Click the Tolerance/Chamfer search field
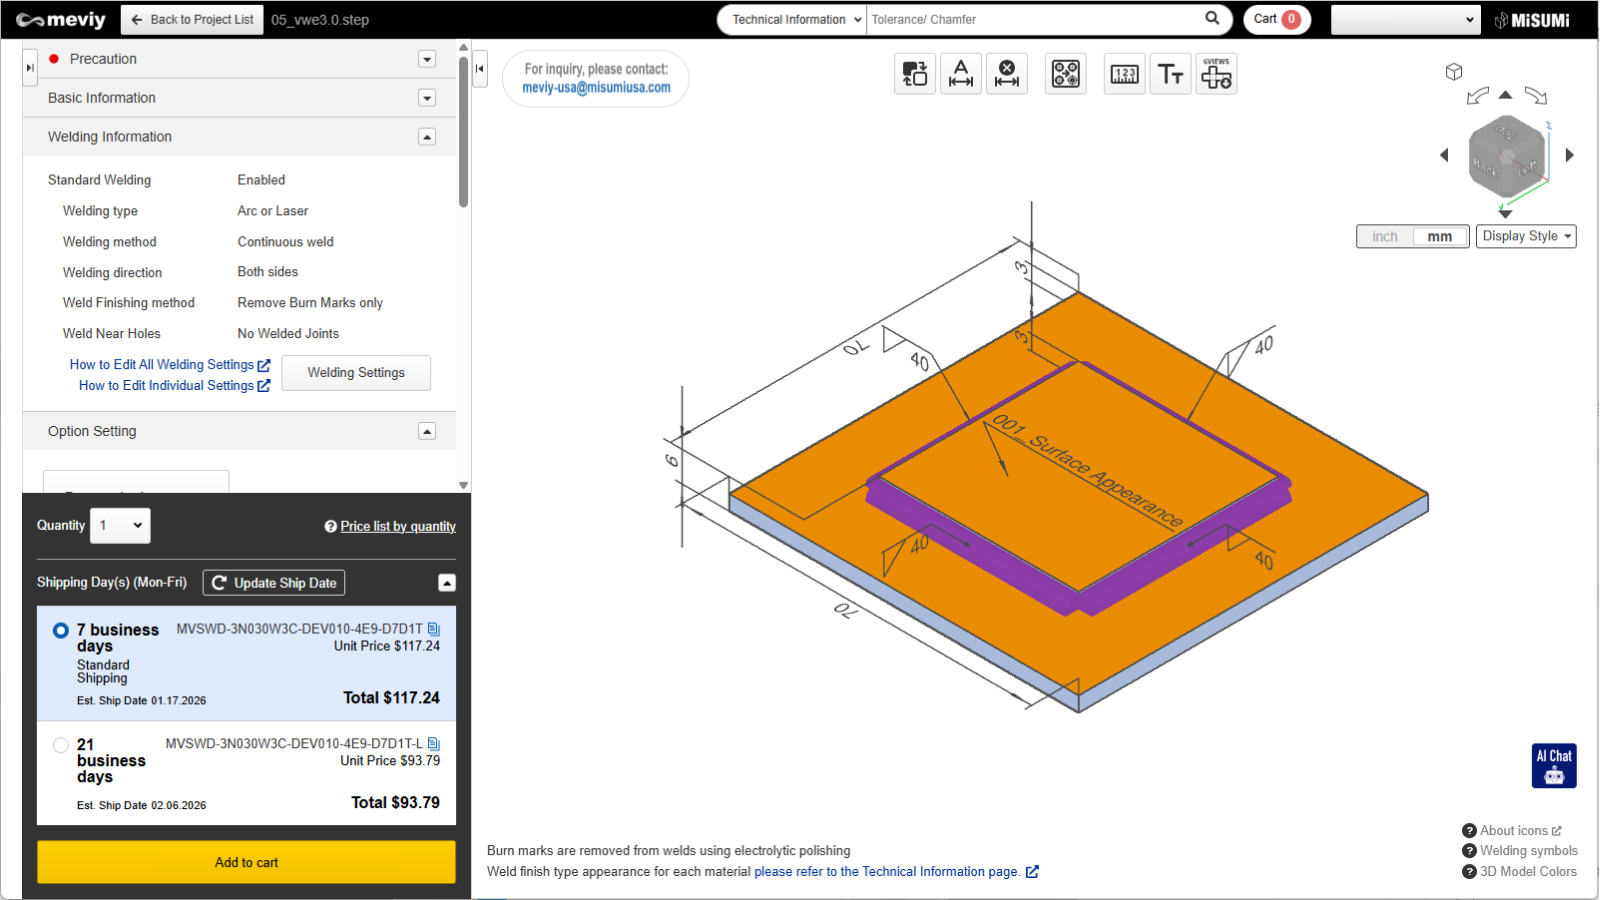The height and width of the screenshot is (900, 1600). click(x=1030, y=20)
